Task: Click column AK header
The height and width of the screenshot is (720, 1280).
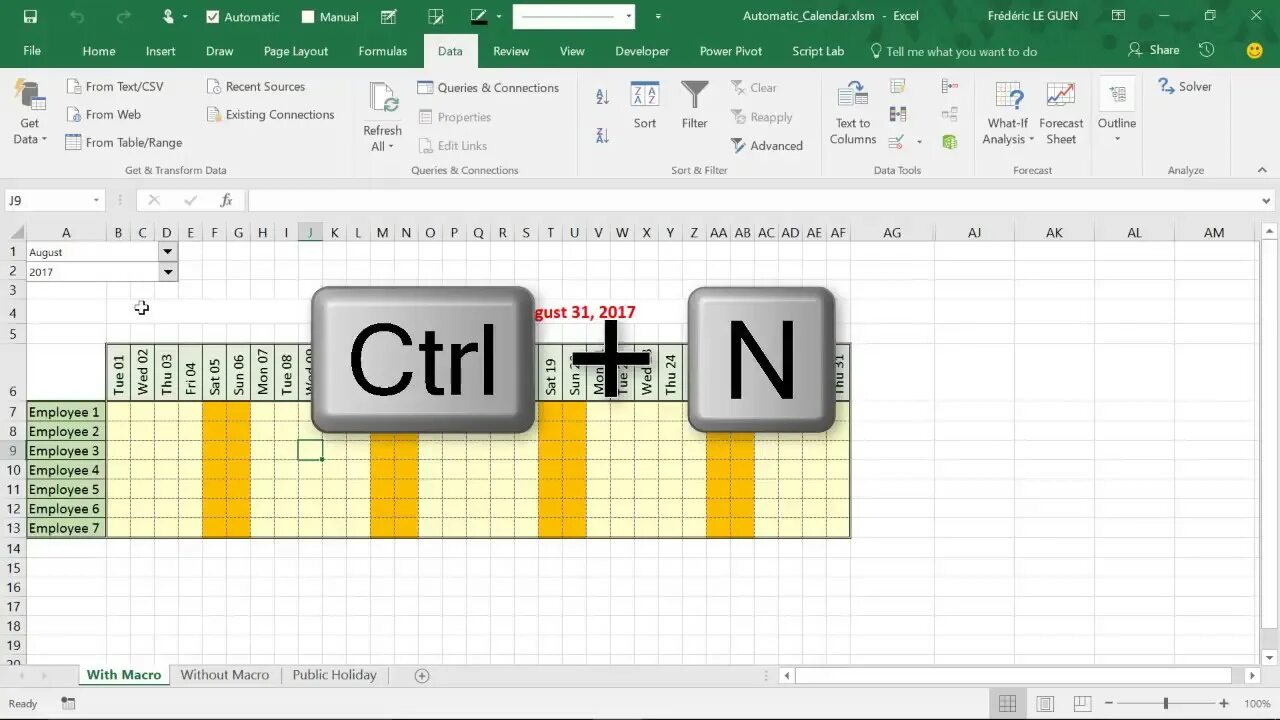Action: (1054, 232)
